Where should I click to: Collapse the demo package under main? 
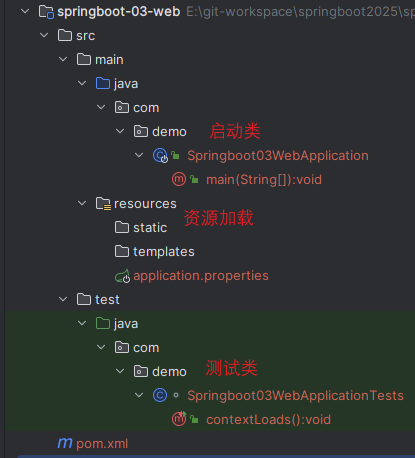pyautogui.click(x=120, y=131)
